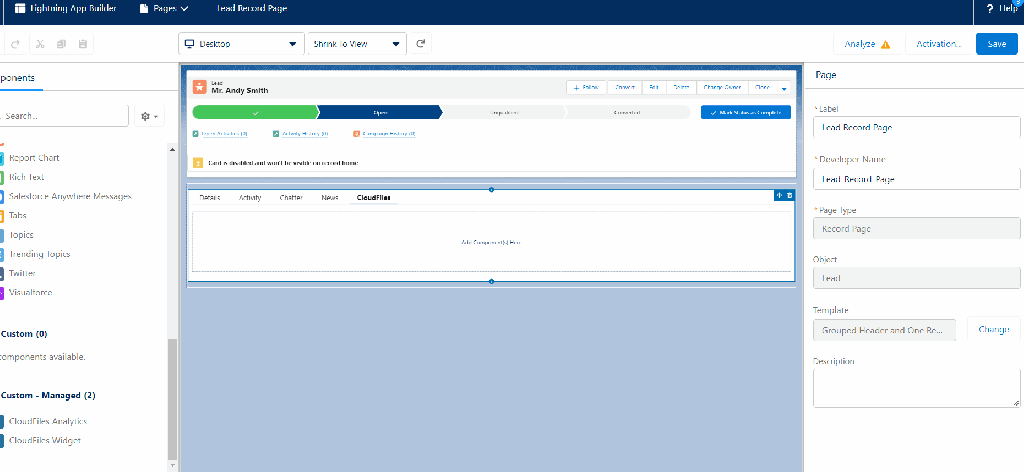Delete the Tabs component with trash icon
This screenshot has height=472, width=1024.
pos(789,195)
